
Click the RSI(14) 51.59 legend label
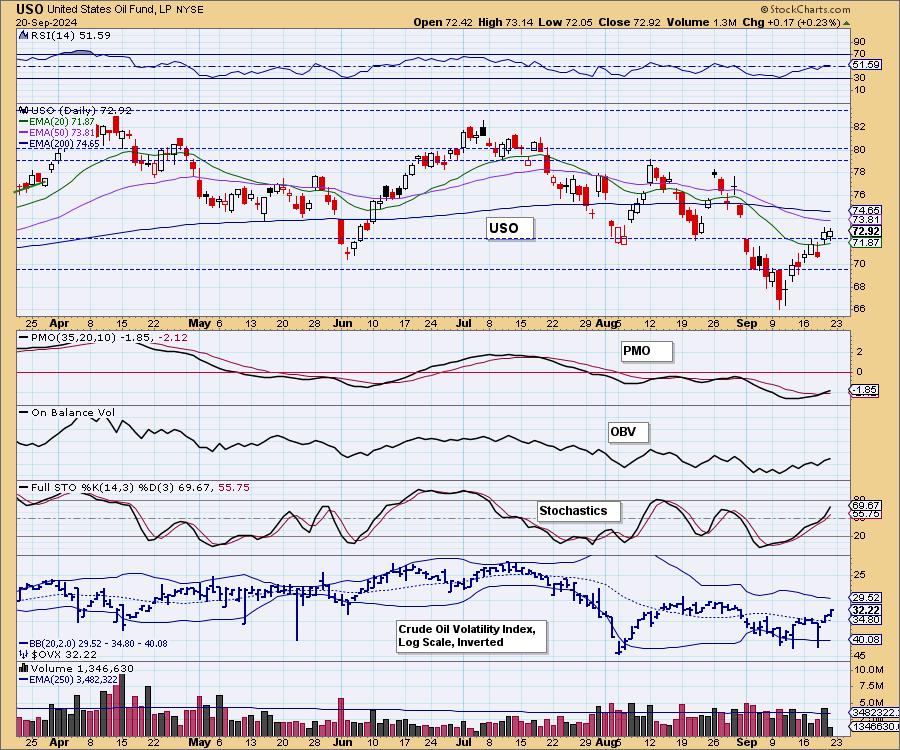69,35
